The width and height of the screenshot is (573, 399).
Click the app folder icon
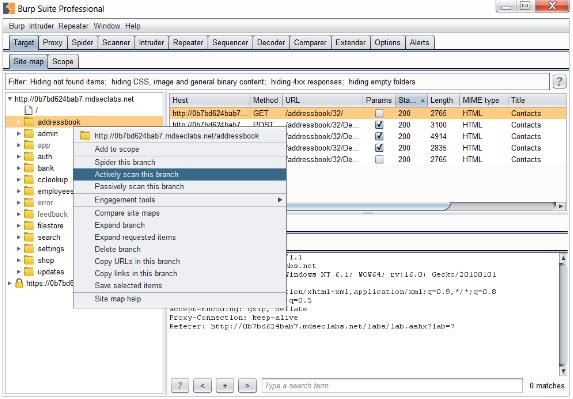coord(29,145)
